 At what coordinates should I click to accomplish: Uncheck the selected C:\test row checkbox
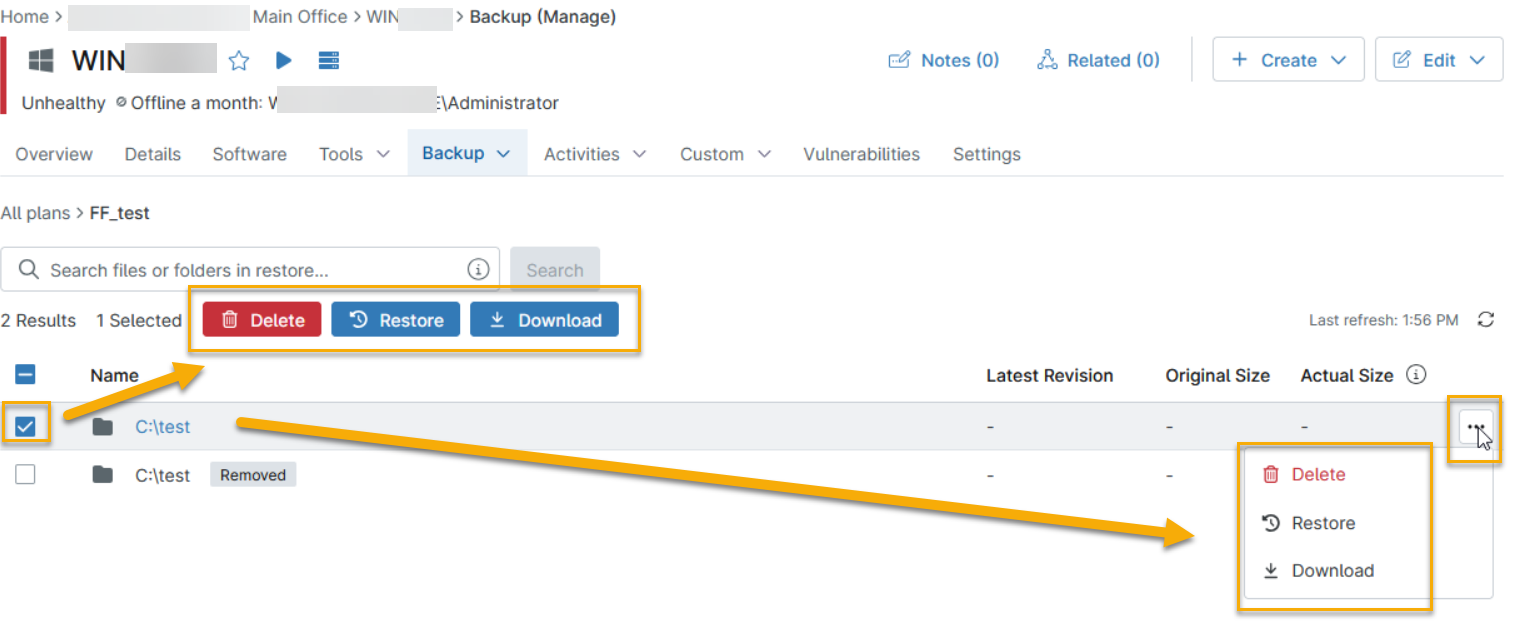[x=26, y=427]
